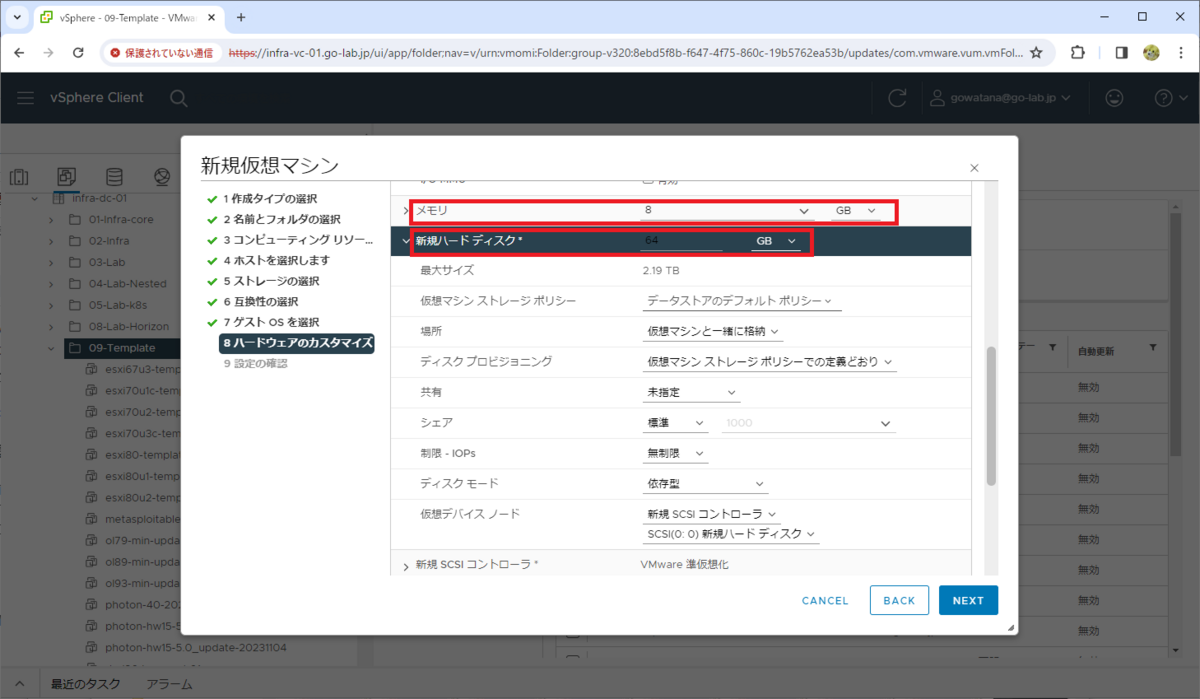Click the CANCEL button
The width and height of the screenshot is (1200, 699).
[x=825, y=600]
